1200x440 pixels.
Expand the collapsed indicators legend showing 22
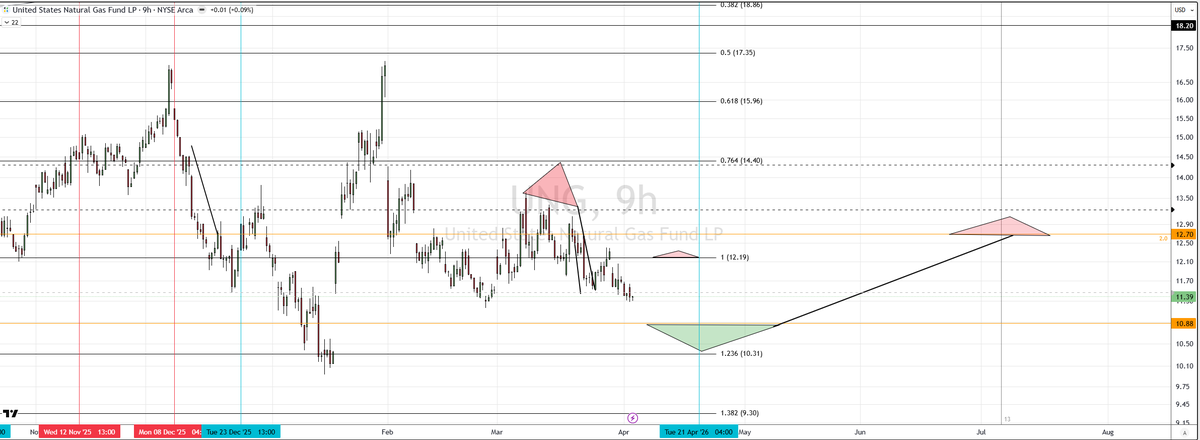(x=11, y=21)
